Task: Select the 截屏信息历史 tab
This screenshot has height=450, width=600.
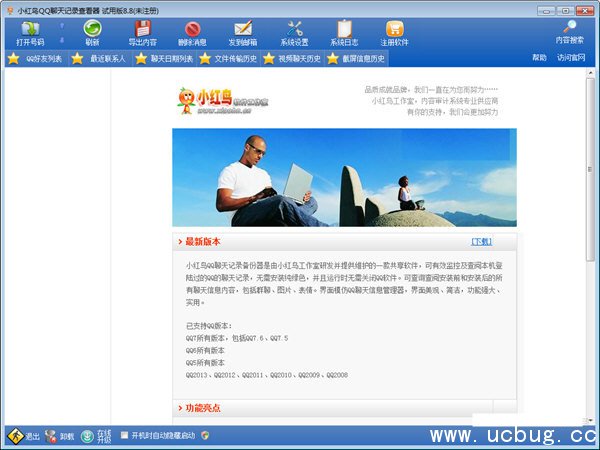Action: pyautogui.click(x=357, y=59)
